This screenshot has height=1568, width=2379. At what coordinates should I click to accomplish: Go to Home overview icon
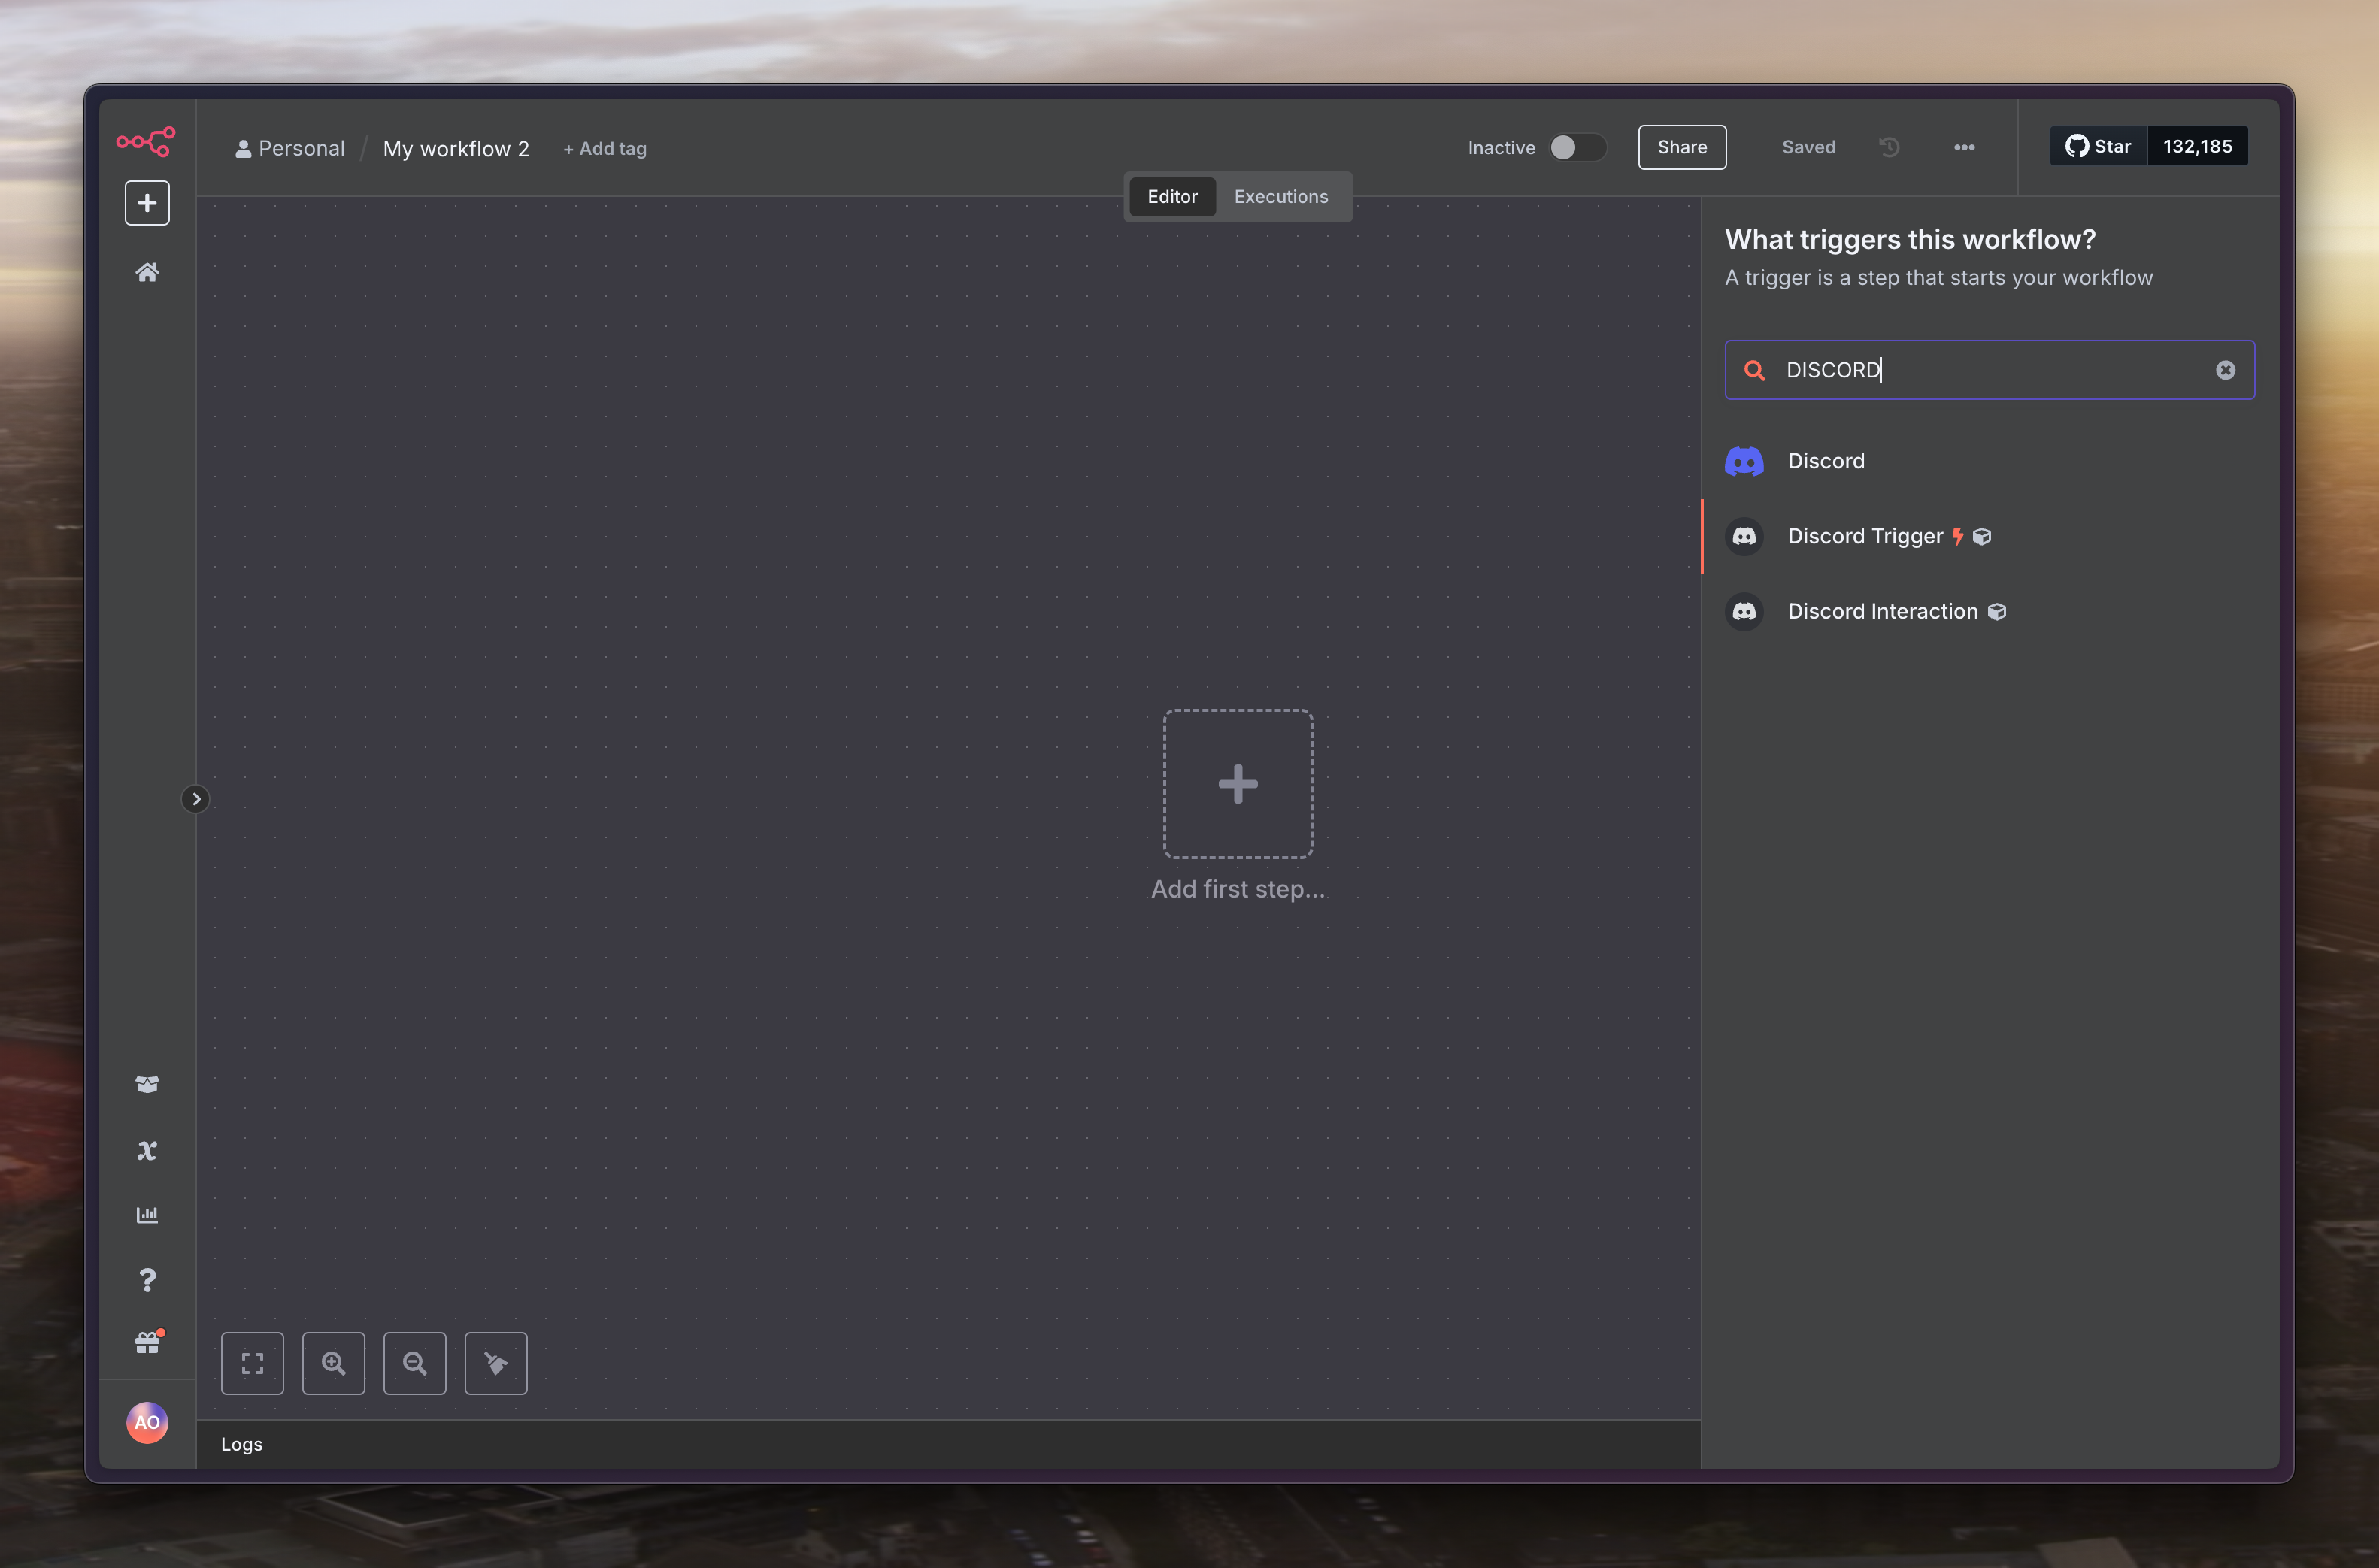147,272
